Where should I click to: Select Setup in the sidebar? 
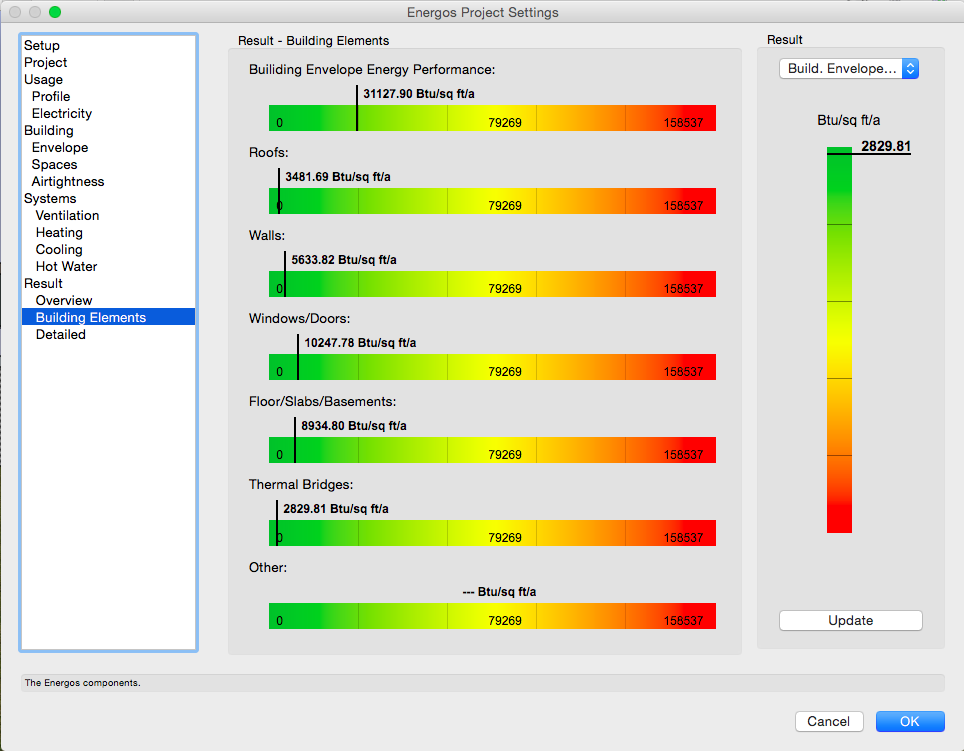tap(42, 45)
